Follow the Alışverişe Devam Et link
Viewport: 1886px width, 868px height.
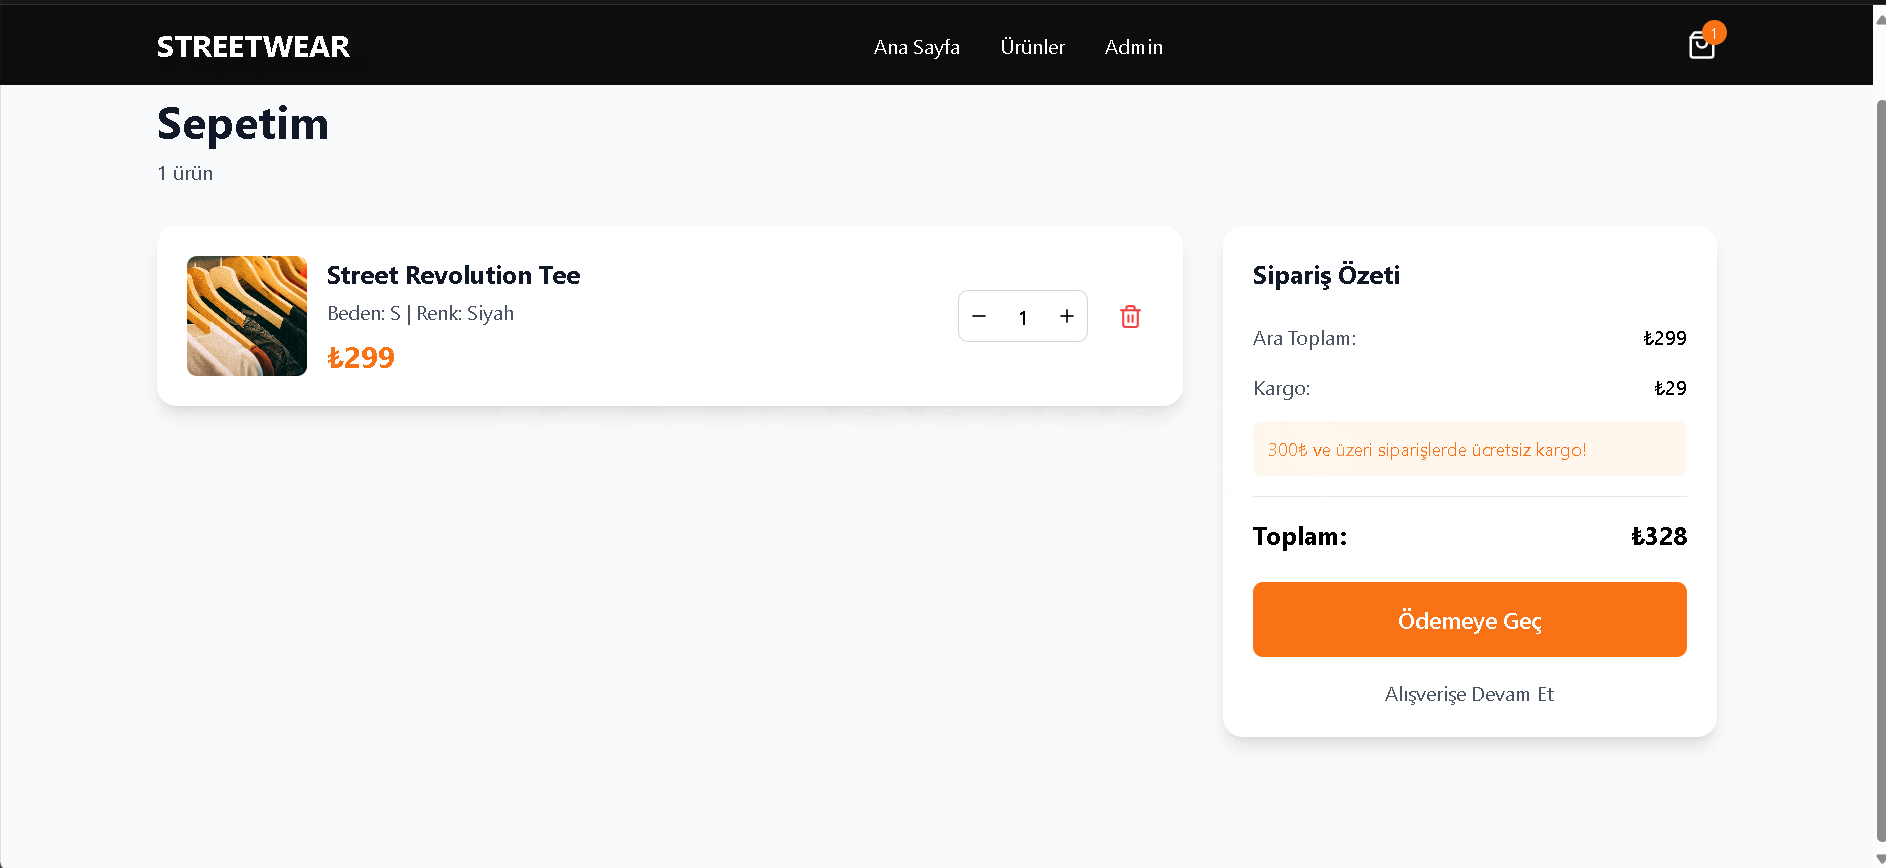(1469, 694)
